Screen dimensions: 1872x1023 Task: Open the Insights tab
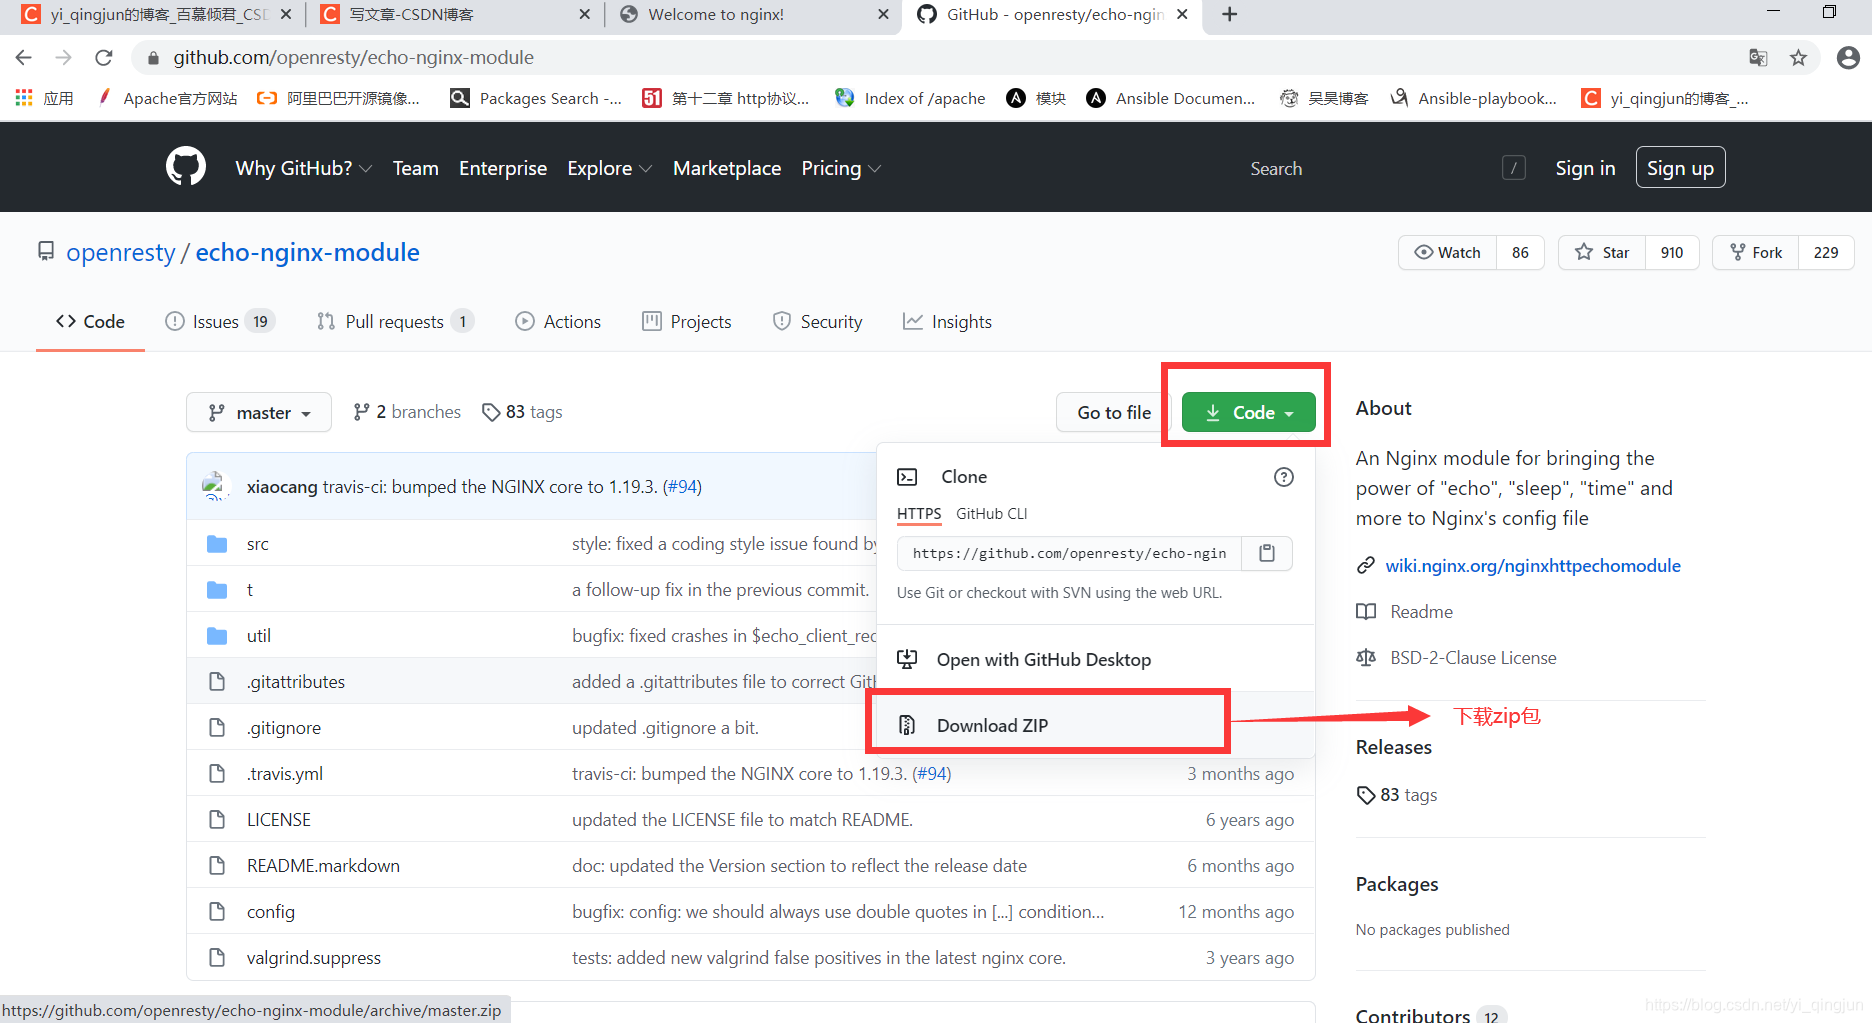(947, 321)
